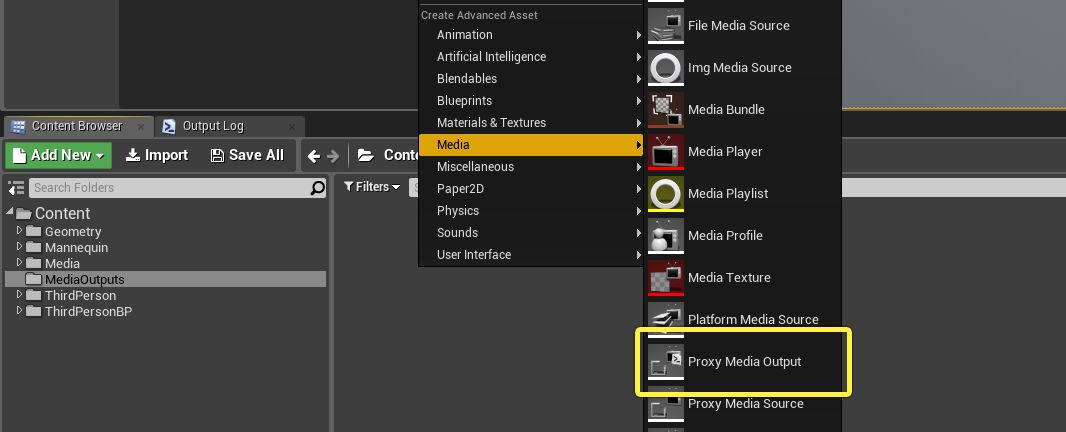Click the folder icon beside the Content path
1066x432 pixels.
[x=366, y=155]
